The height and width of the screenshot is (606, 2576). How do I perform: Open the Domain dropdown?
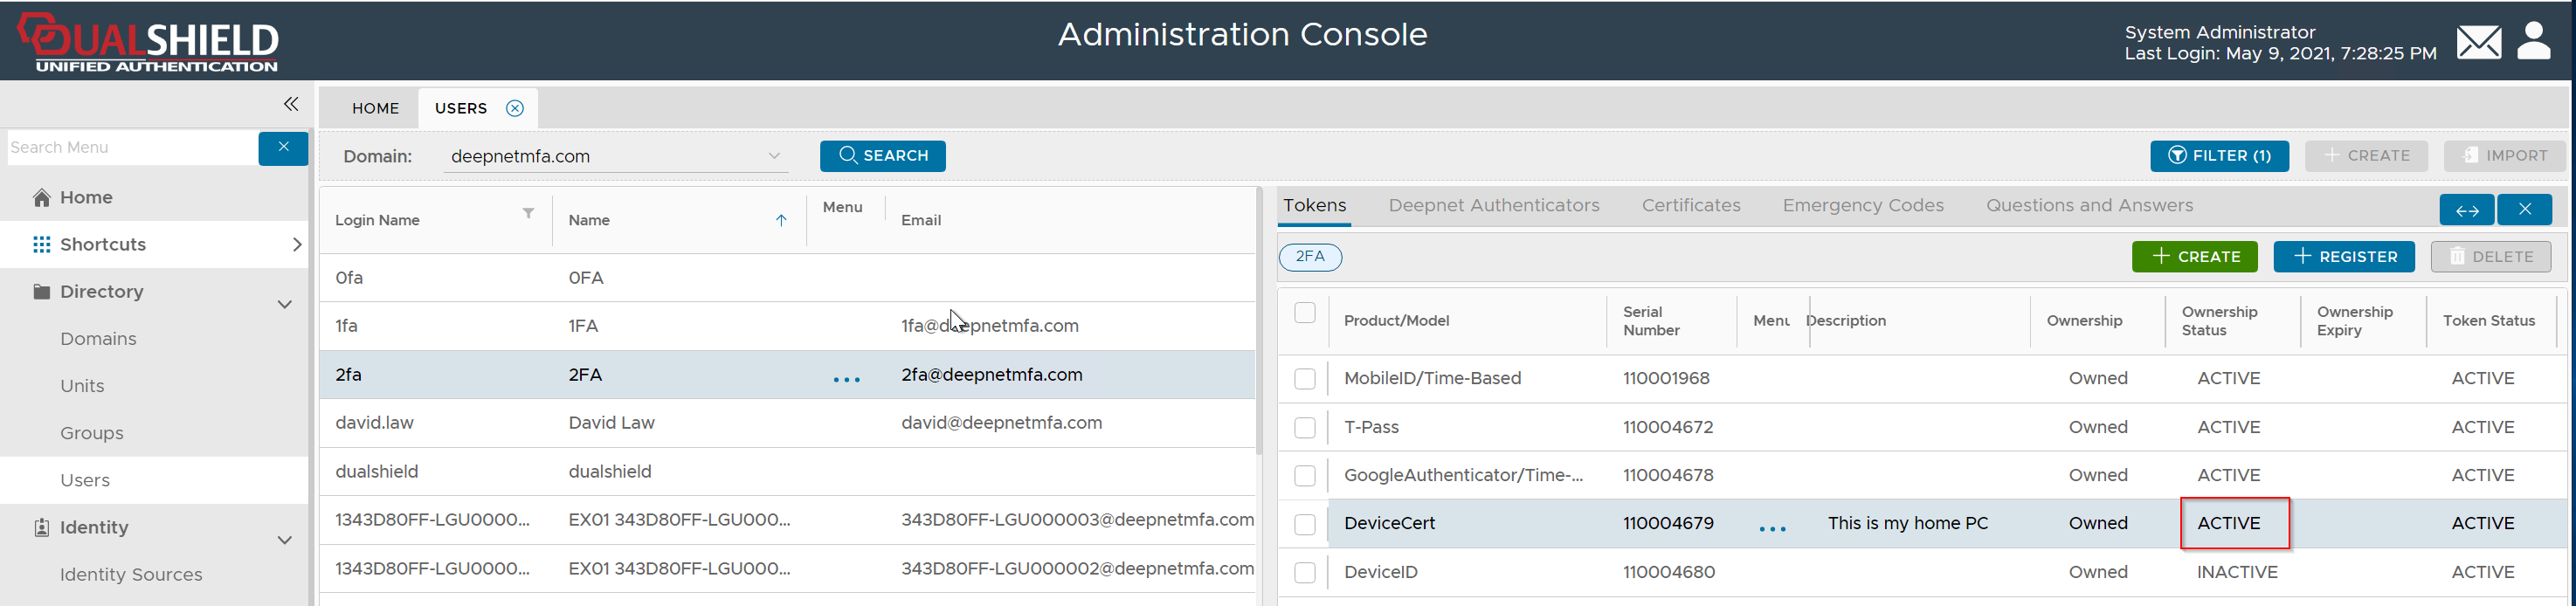coord(773,156)
